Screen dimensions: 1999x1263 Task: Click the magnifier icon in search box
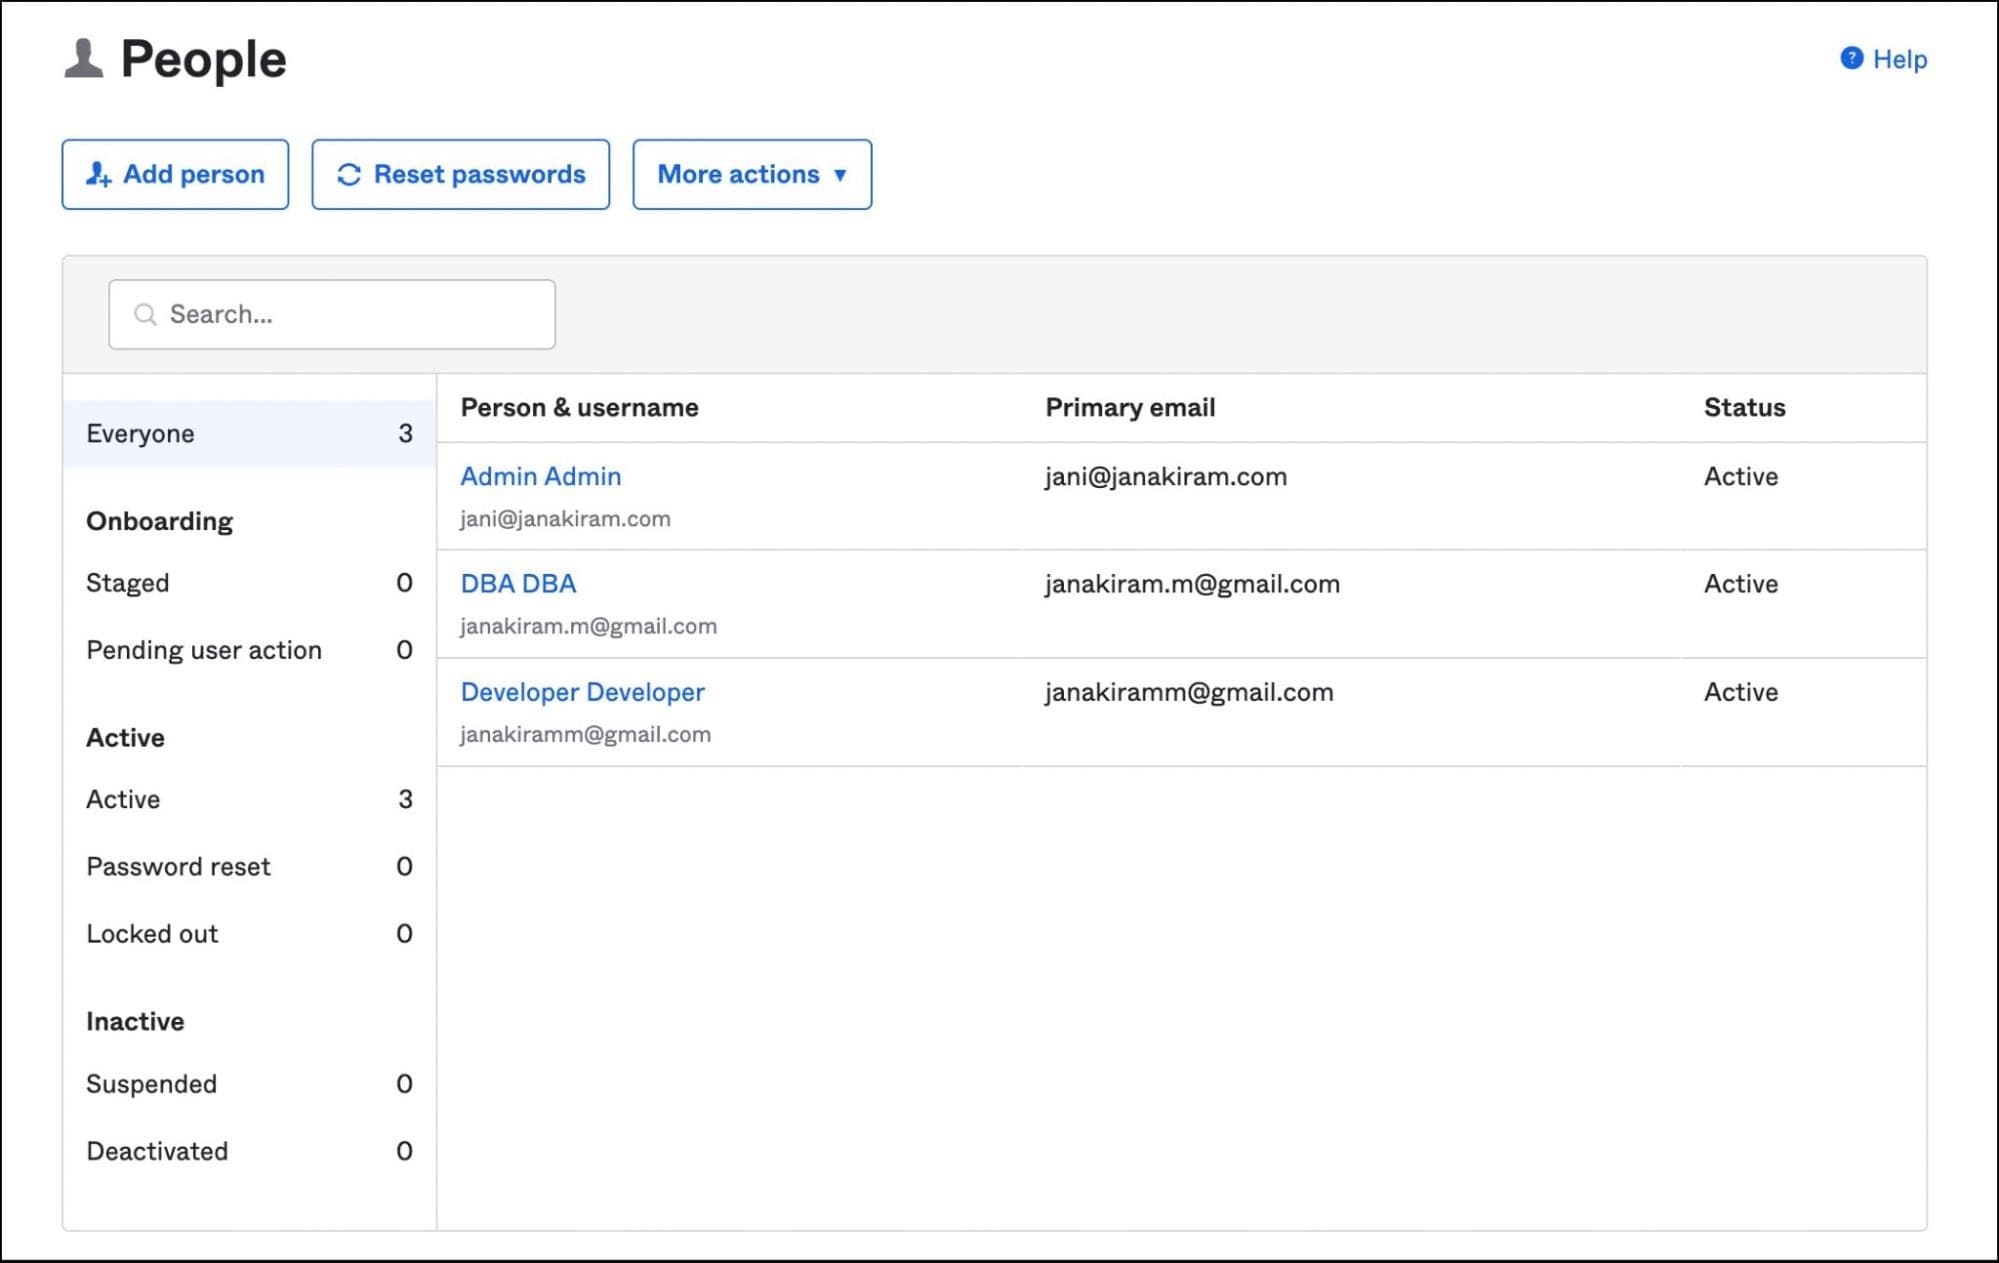[x=146, y=315]
